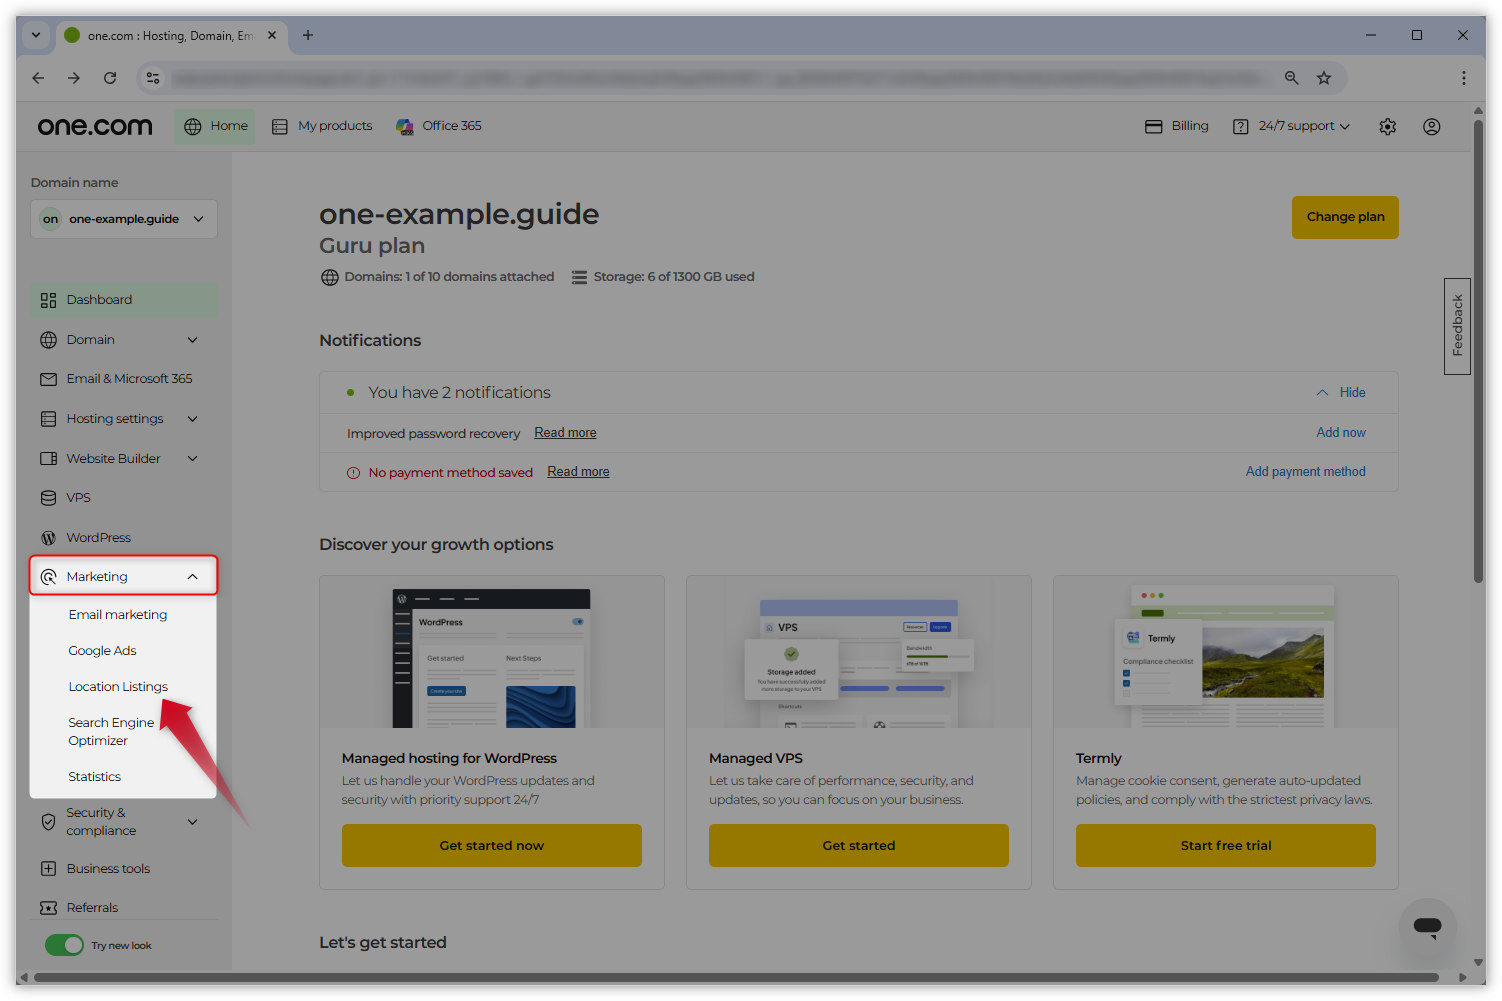Viewport: 1502px width, 1001px height.
Task: Click the horizontal page scrollbar
Action: click(x=736, y=977)
